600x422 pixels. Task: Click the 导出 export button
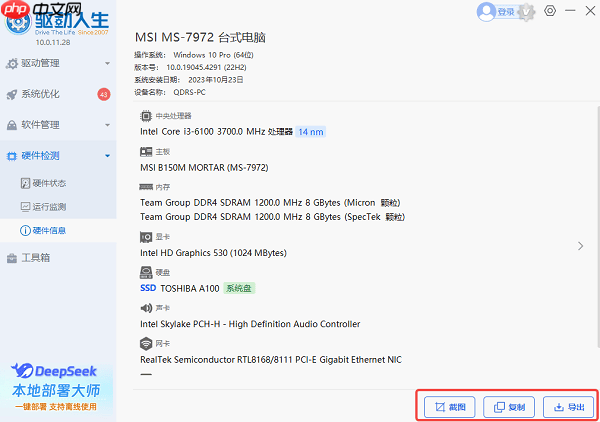(x=569, y=407)
